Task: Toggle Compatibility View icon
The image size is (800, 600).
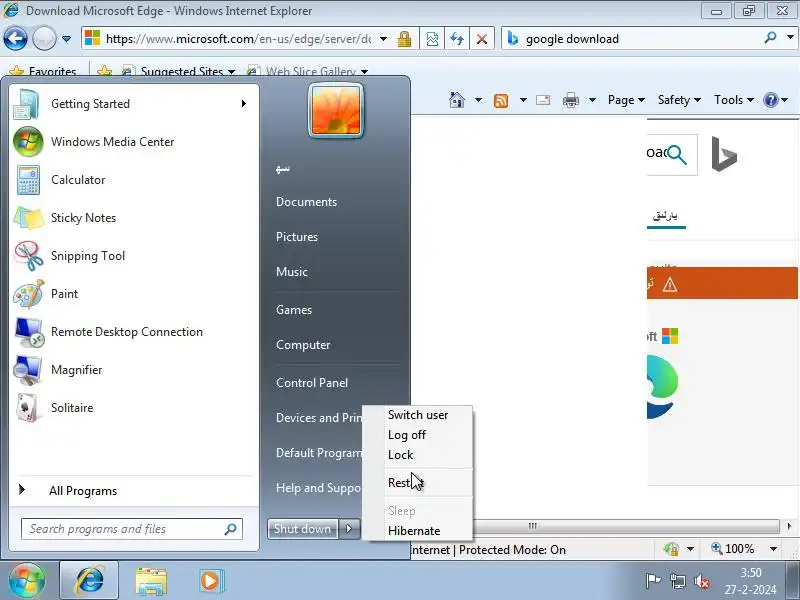Action: click(432, 39)
